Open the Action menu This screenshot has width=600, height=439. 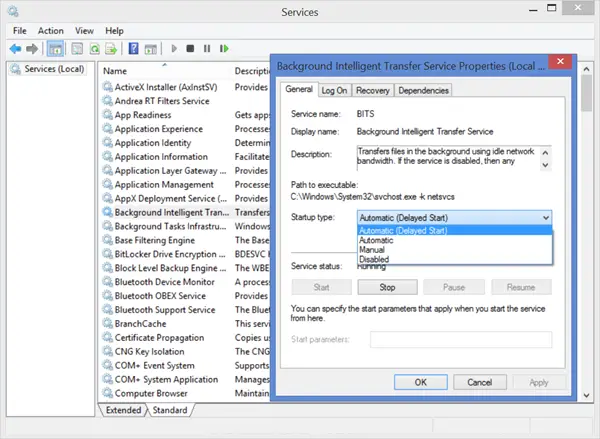point(50,31)
